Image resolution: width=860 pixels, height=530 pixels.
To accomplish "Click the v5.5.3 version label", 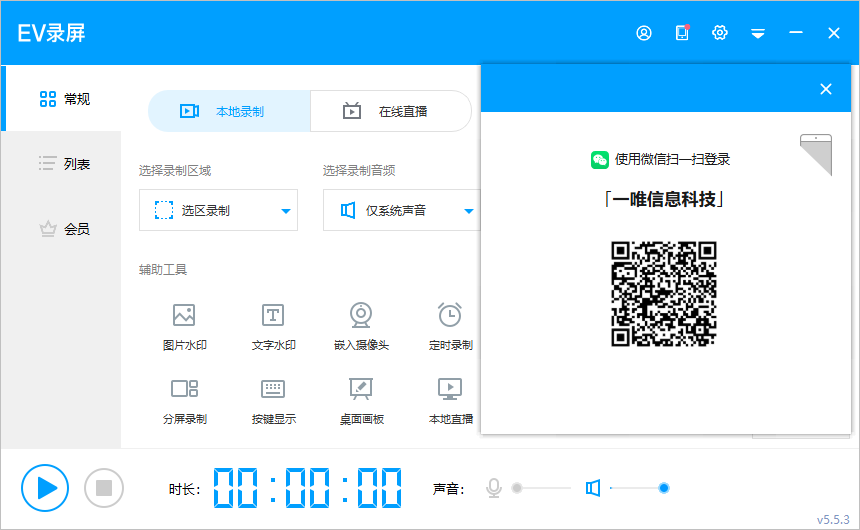I will [833, 520].
